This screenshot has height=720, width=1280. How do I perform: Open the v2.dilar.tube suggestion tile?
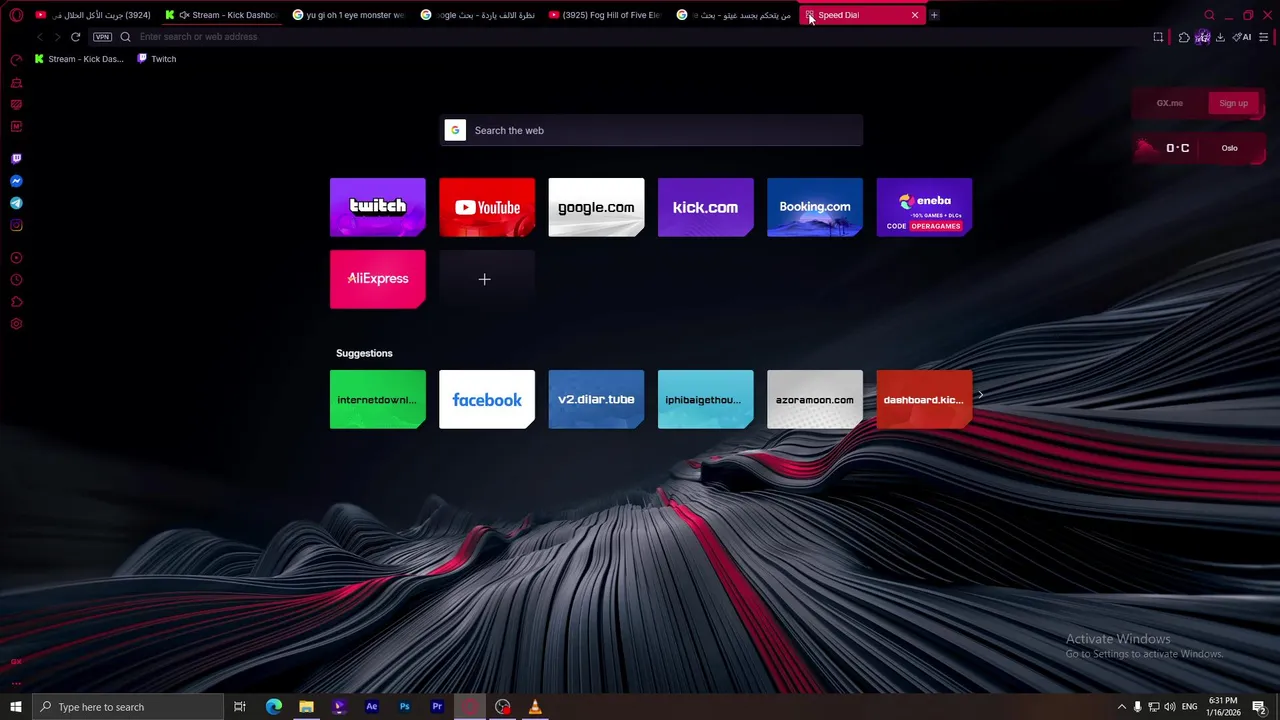pos(596,399)
